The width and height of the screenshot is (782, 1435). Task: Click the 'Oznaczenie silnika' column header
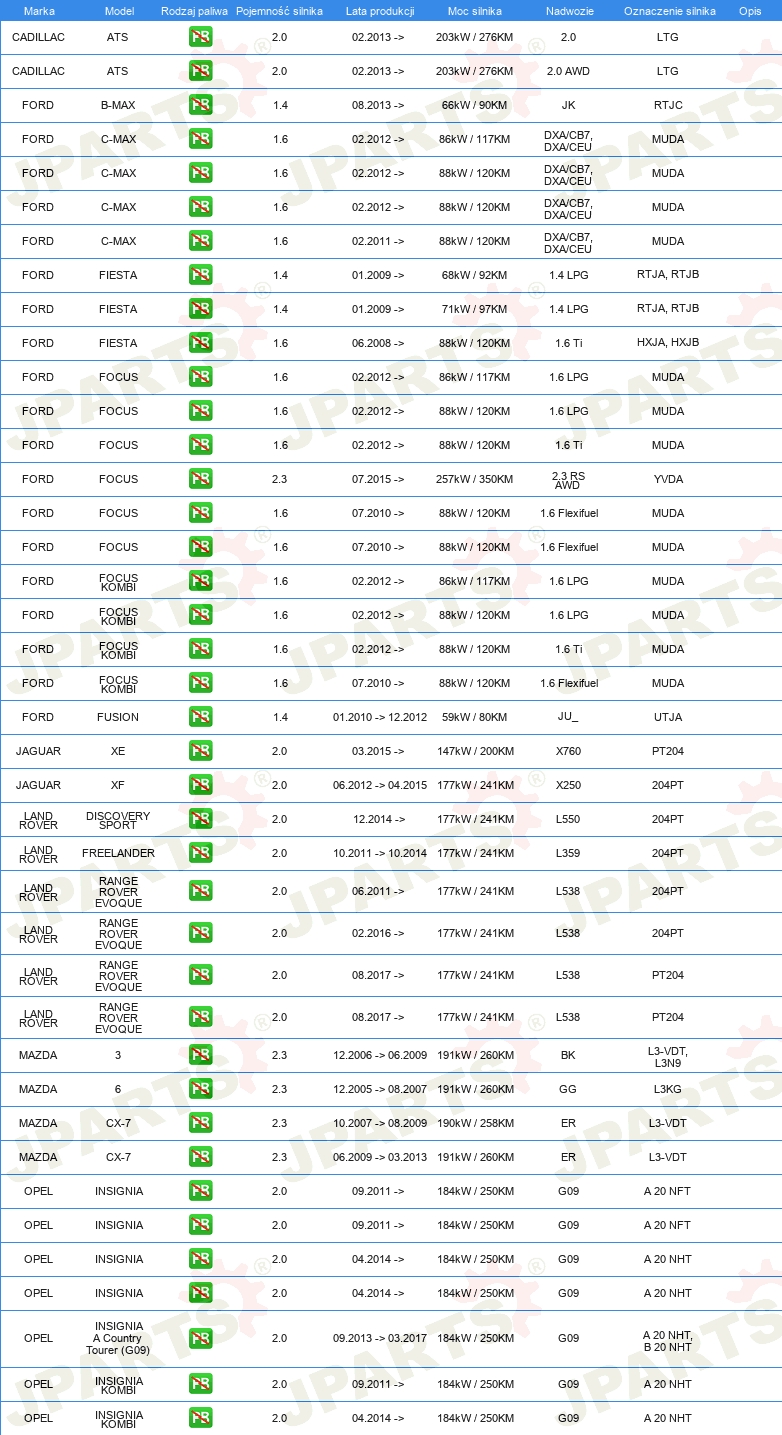[669, 11]
